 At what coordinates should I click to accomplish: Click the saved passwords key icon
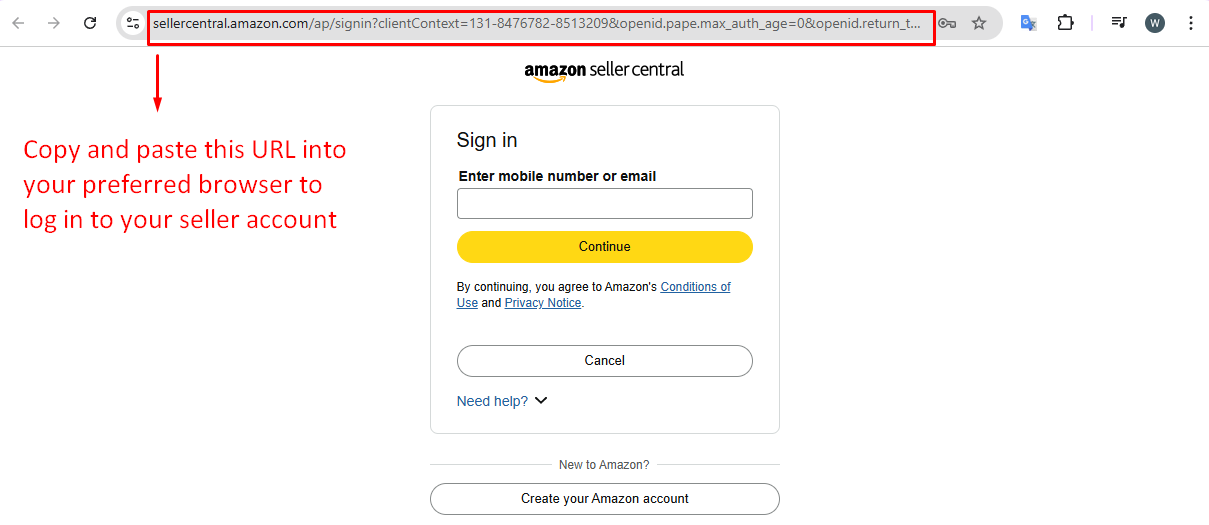[x=947, y=23]
